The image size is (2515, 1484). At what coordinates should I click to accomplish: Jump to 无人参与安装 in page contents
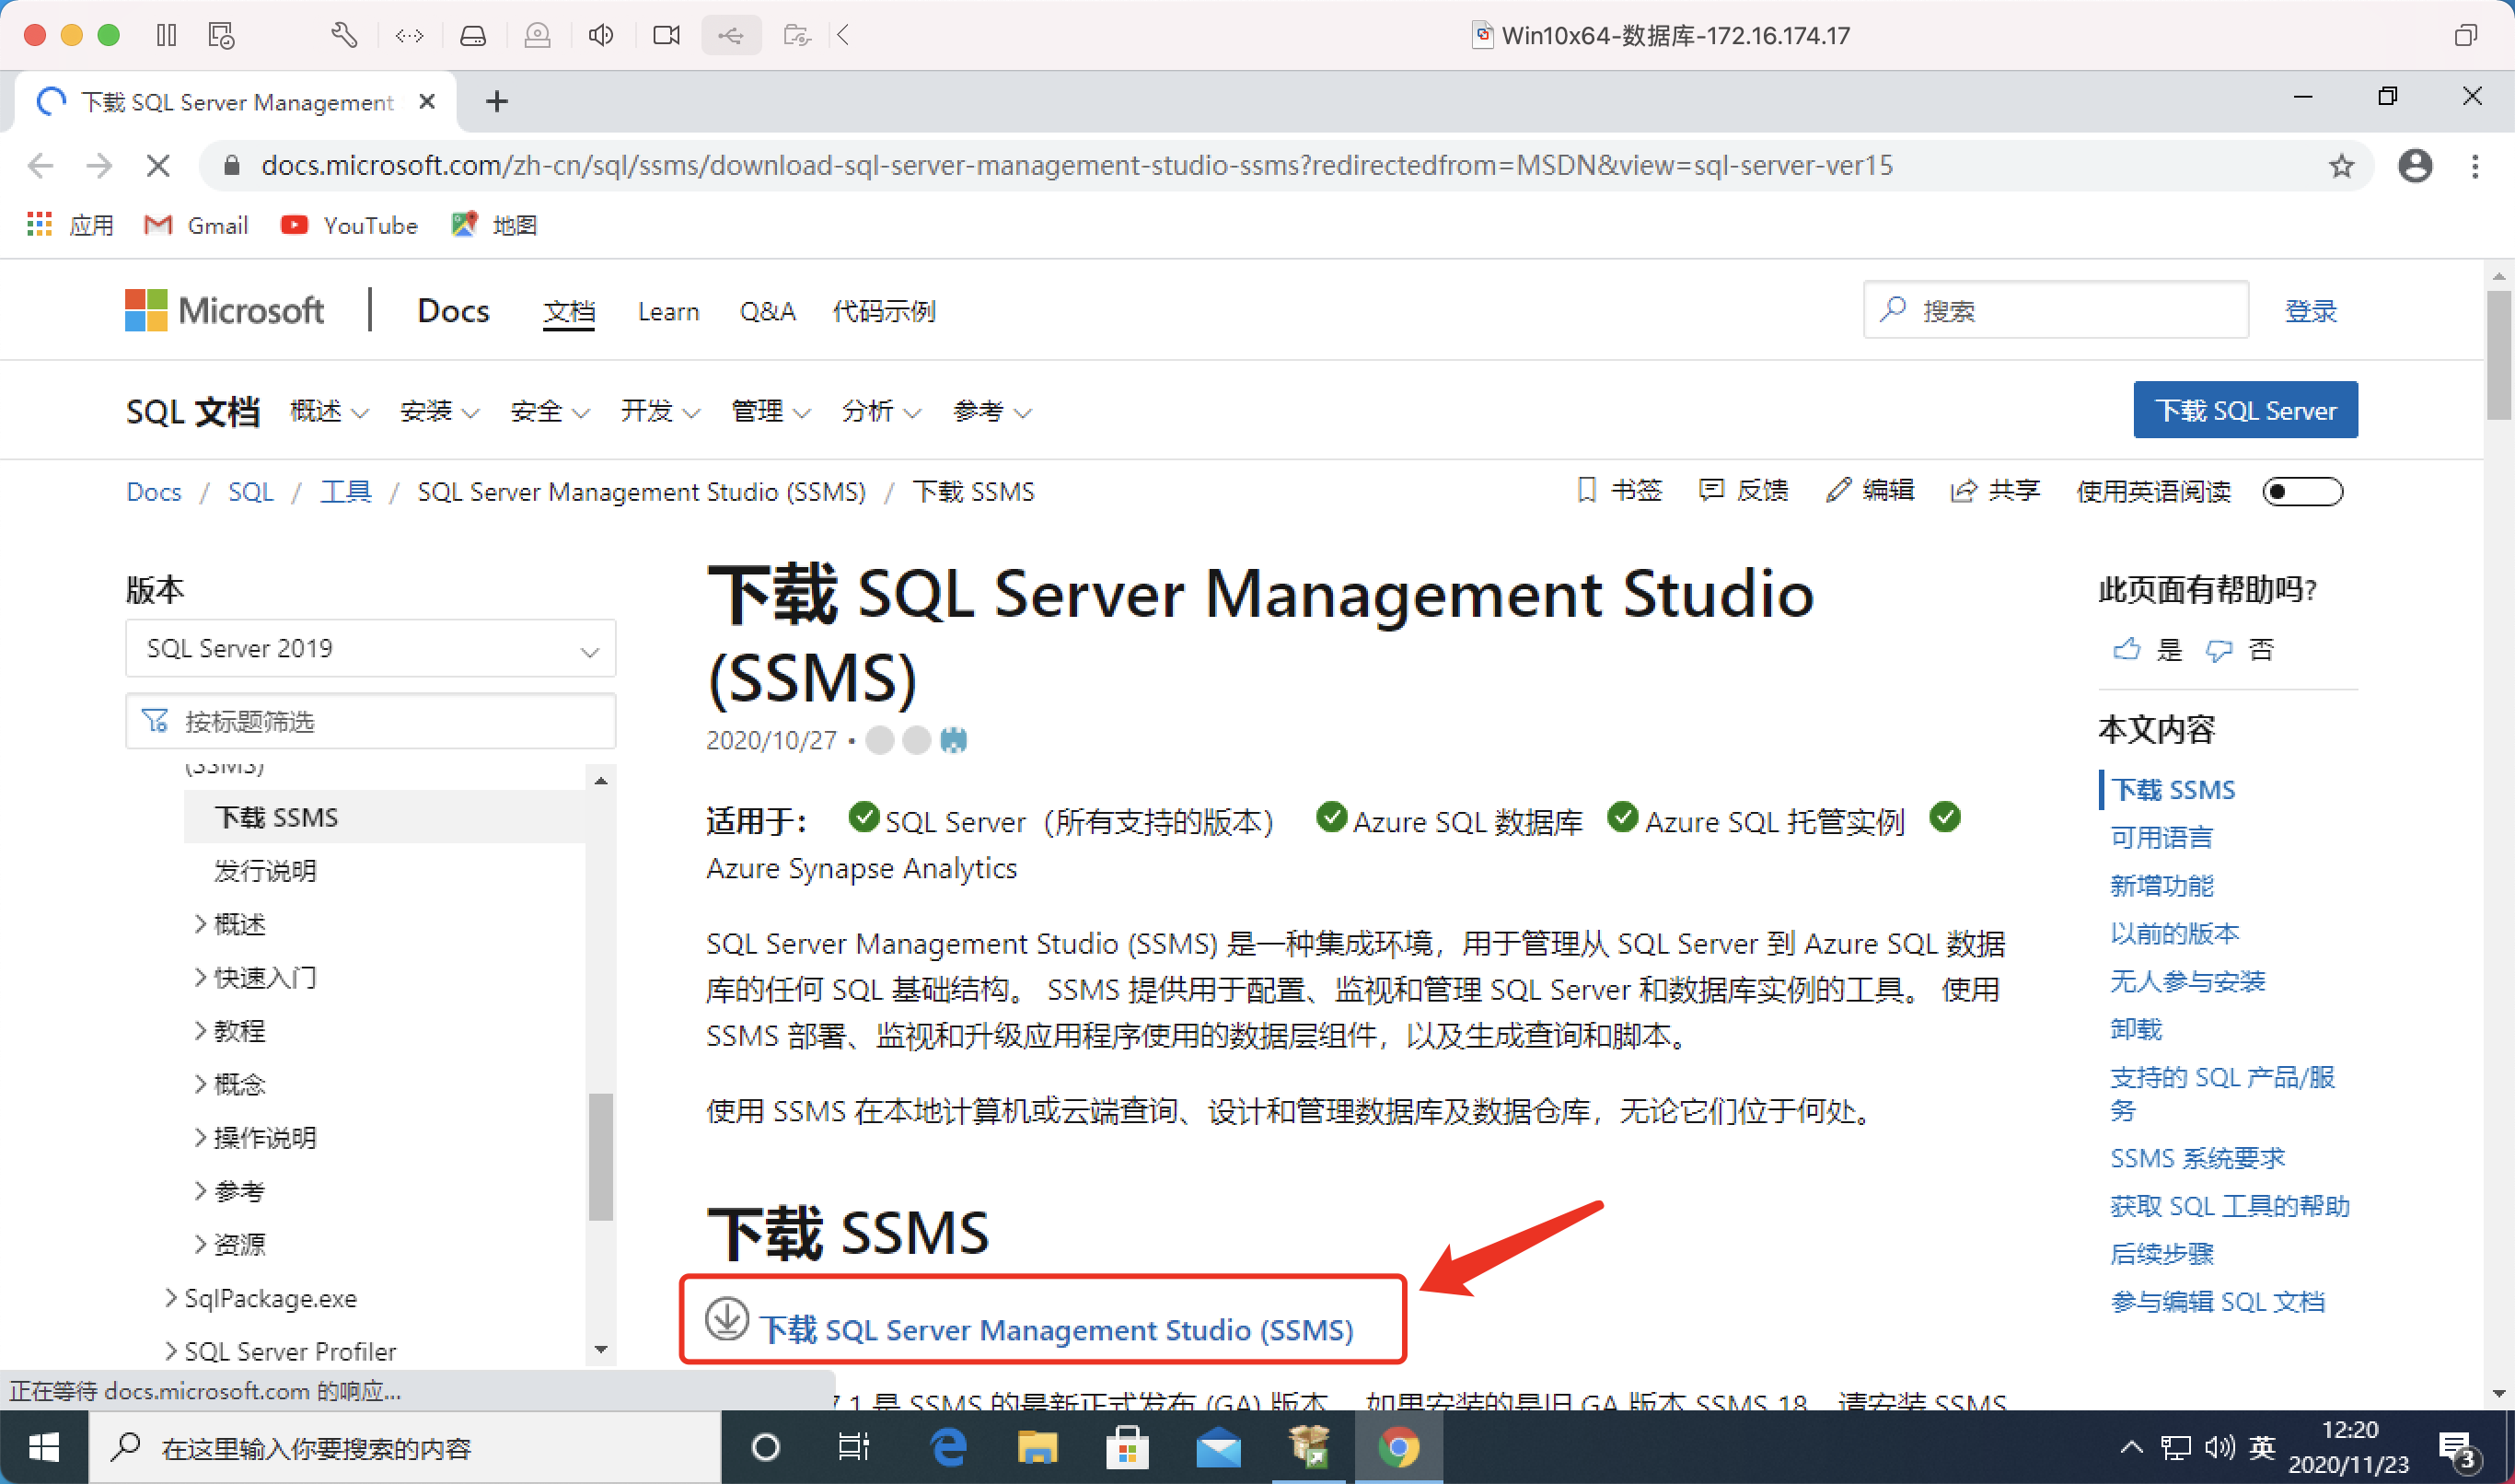tap(2187, 981)
